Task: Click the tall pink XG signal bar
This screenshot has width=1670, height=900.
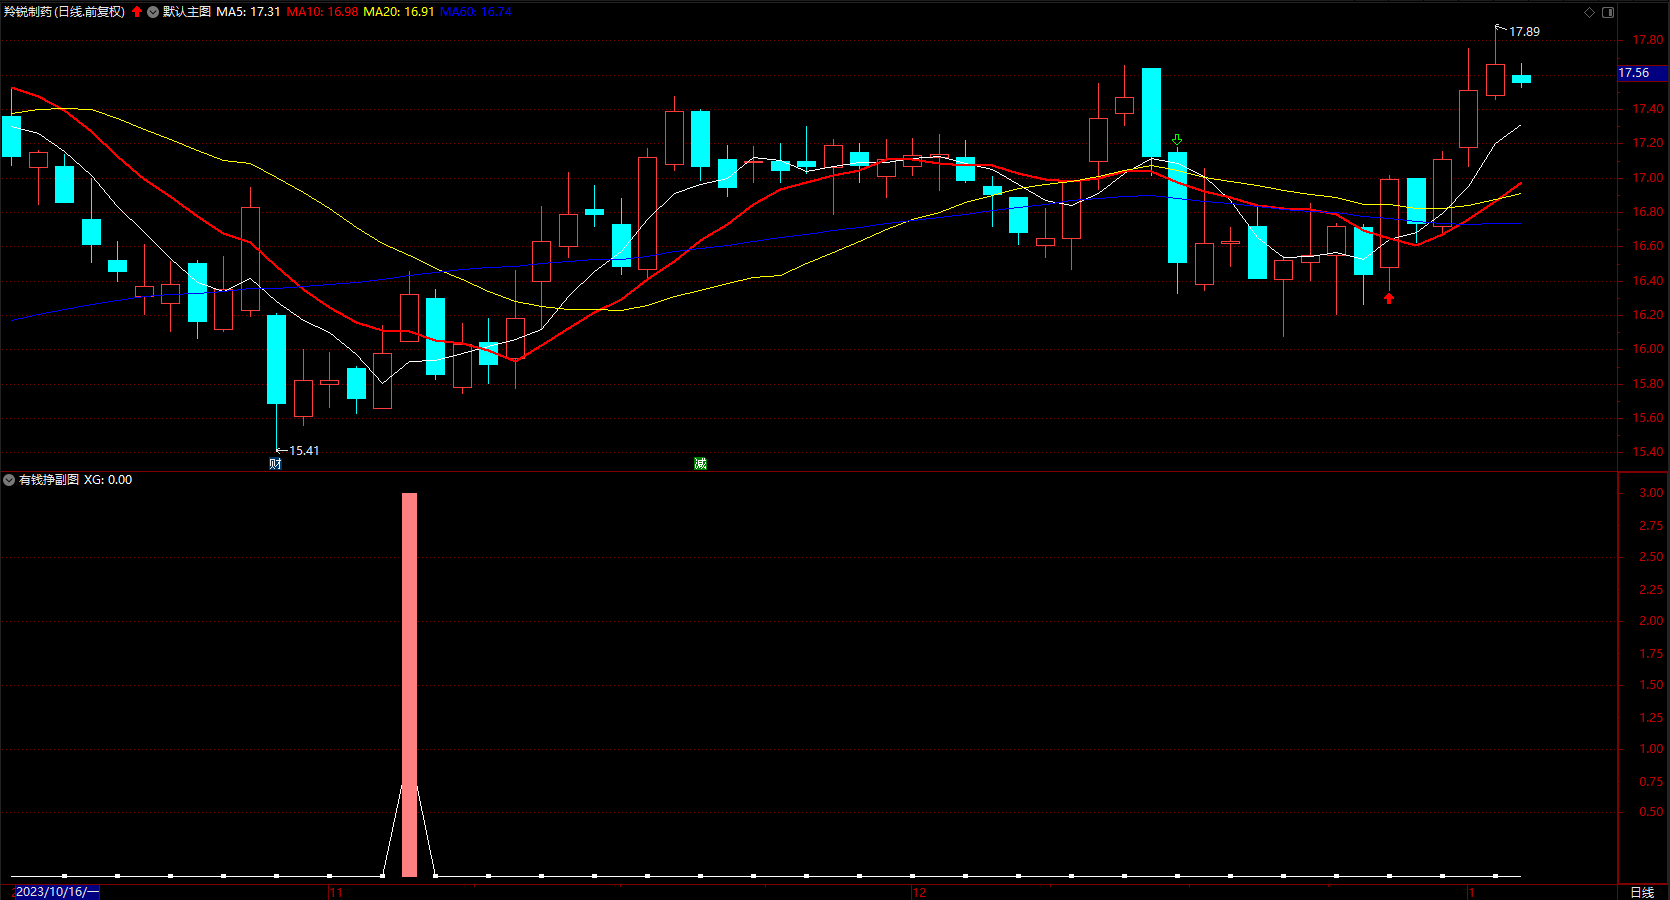Action: (409, 685)
